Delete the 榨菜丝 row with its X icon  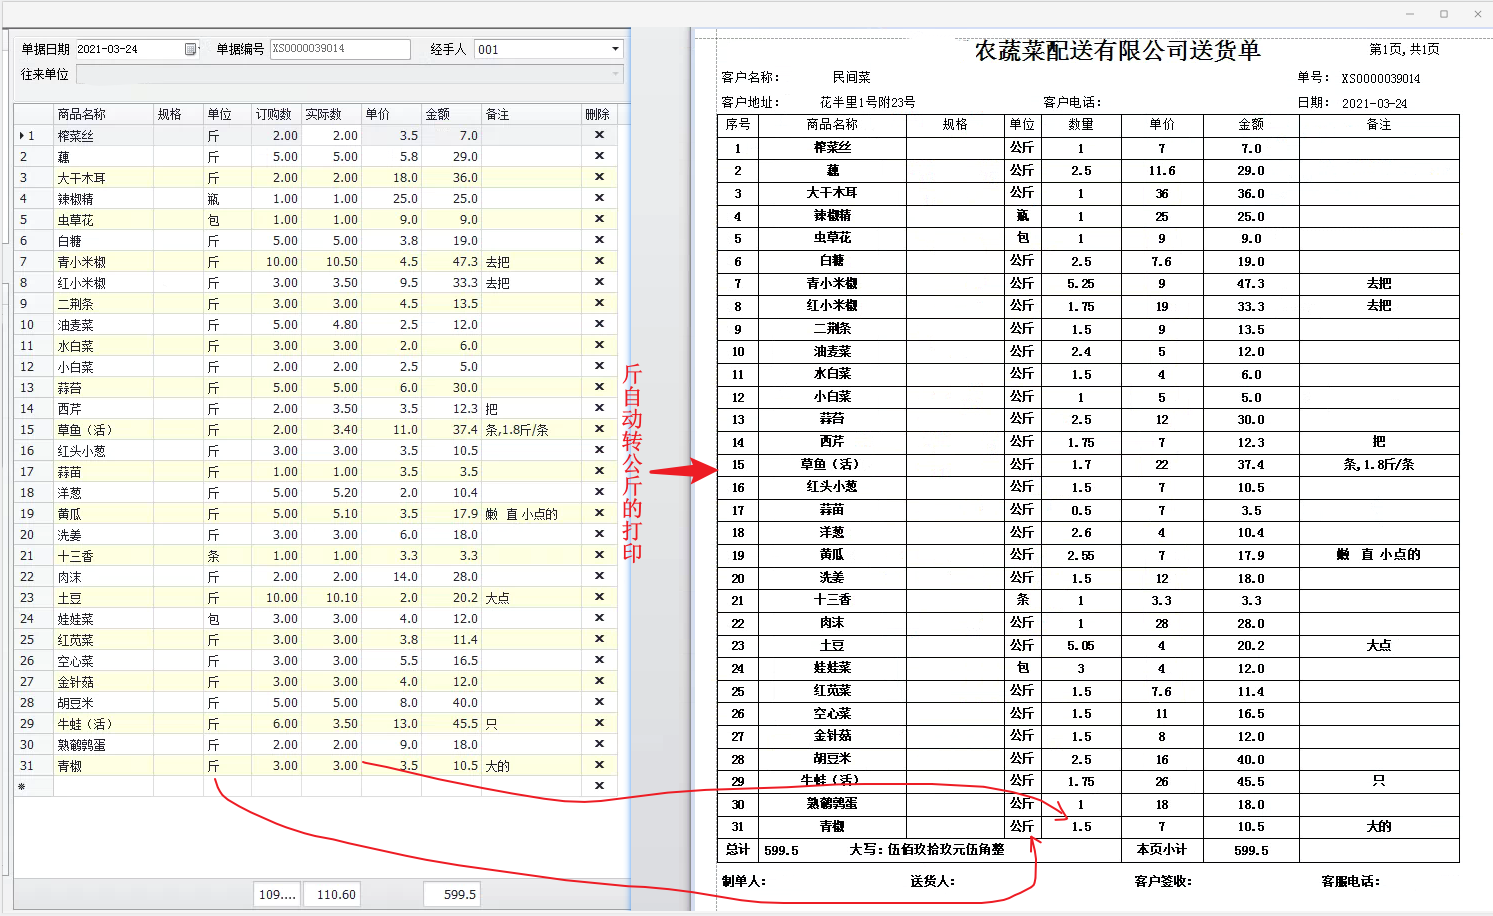pos(599,135)
